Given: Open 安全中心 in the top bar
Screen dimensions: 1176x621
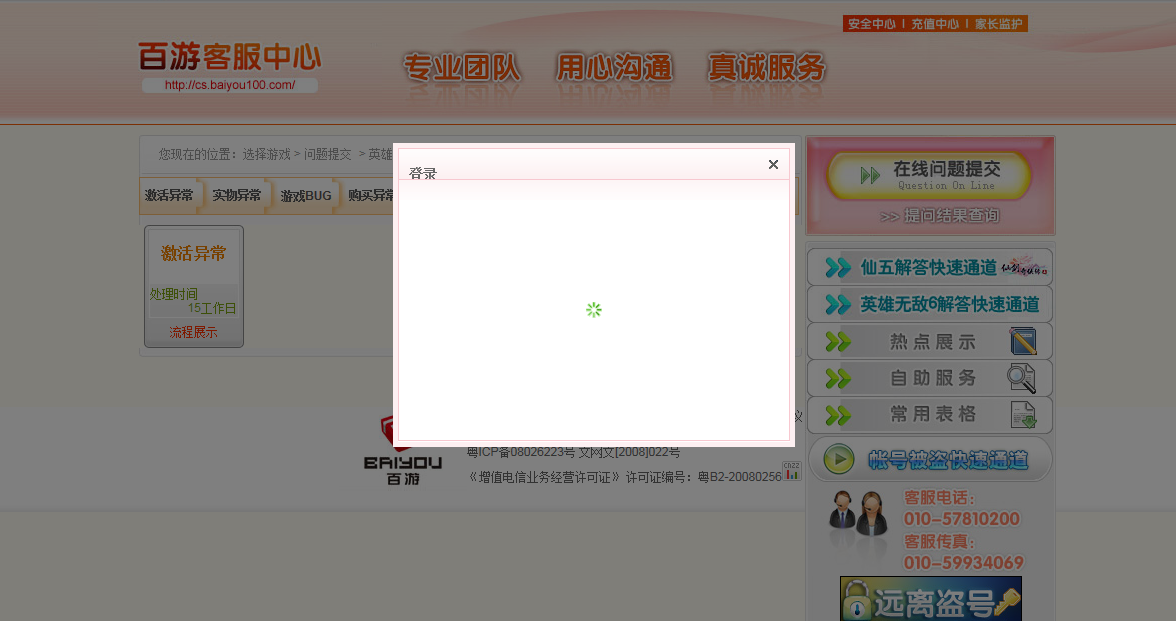Looking at the screenshot, I should pyautogui.click(x=871, y=24).
